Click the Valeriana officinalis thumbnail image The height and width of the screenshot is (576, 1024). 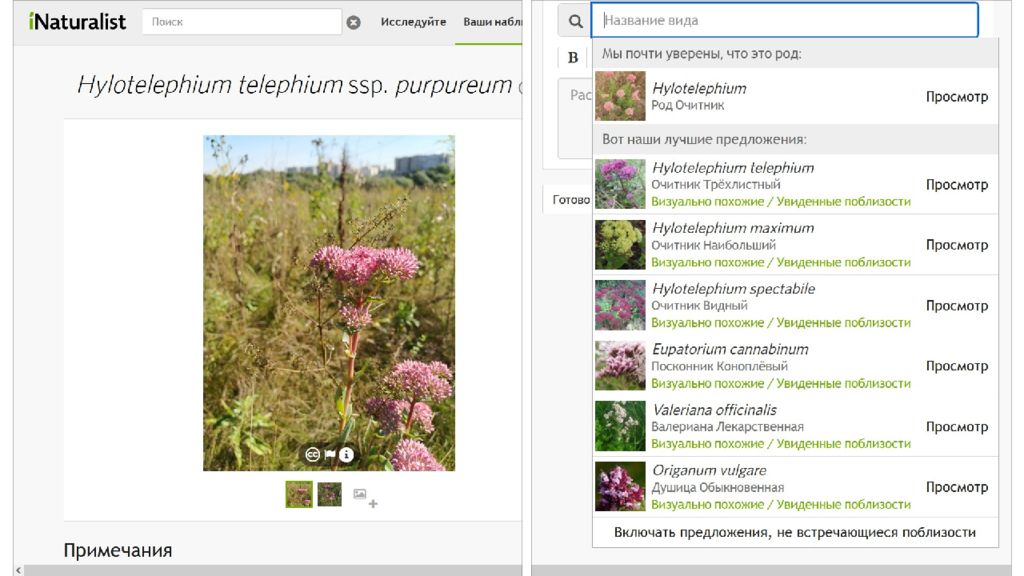[x=620, y=426]
